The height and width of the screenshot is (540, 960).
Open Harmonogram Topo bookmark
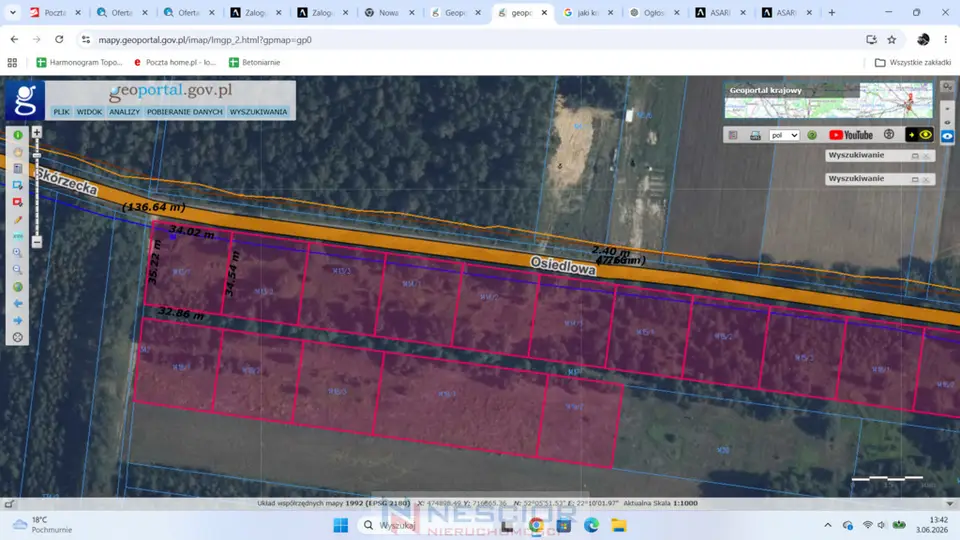pyautogui.click(x=80, y=62)
